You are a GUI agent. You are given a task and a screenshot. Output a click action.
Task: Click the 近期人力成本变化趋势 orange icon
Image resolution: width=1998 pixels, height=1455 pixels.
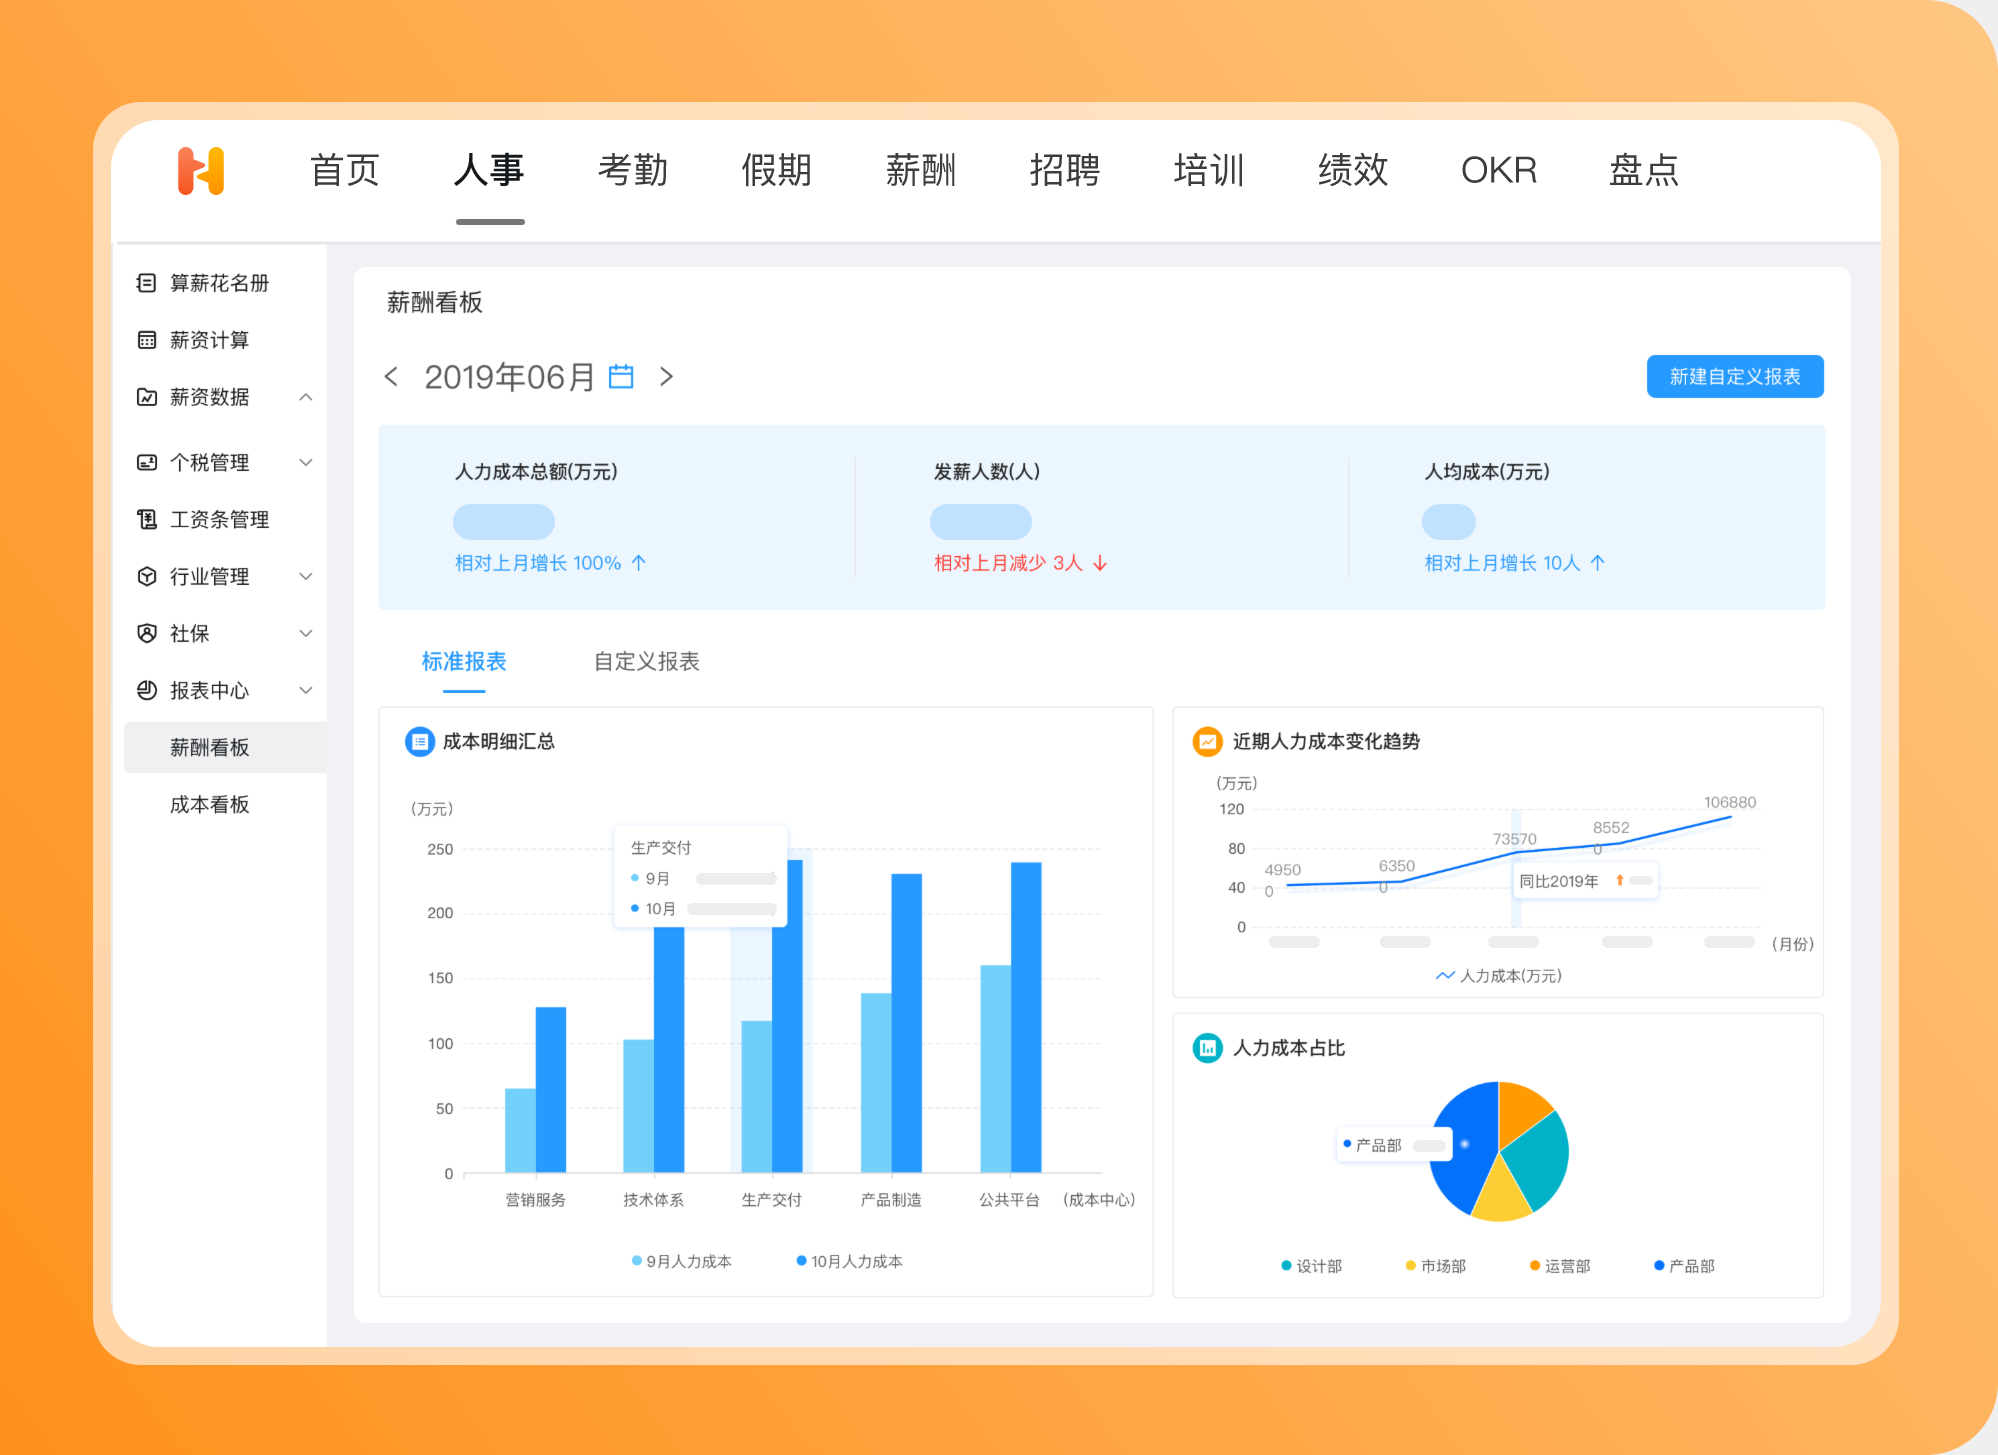click(1207, 742)
